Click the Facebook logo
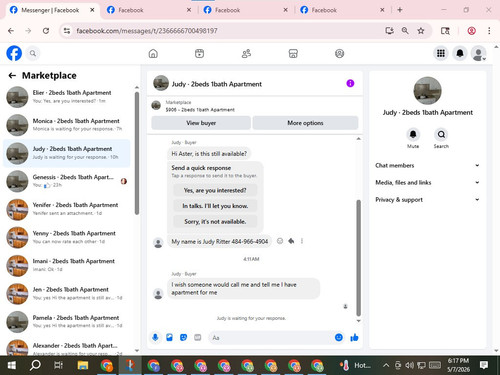Viewport: 500px width, 375px height. (14, 53)
